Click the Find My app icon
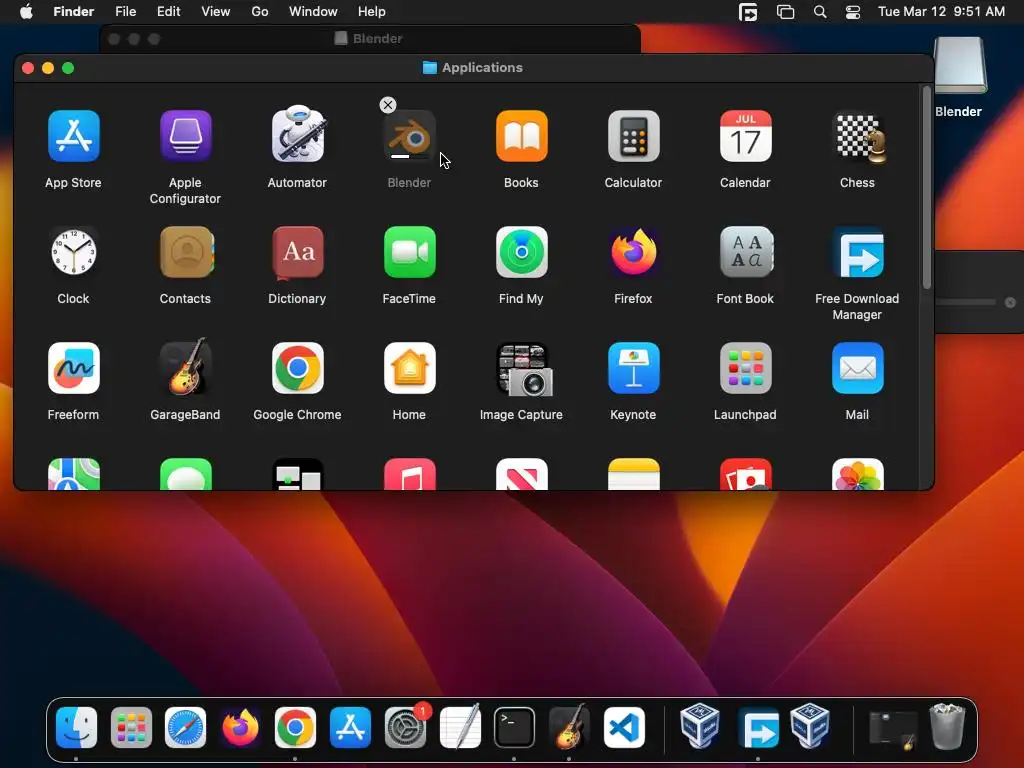Viewport: 1024px width, 768px height. [521, 252]
